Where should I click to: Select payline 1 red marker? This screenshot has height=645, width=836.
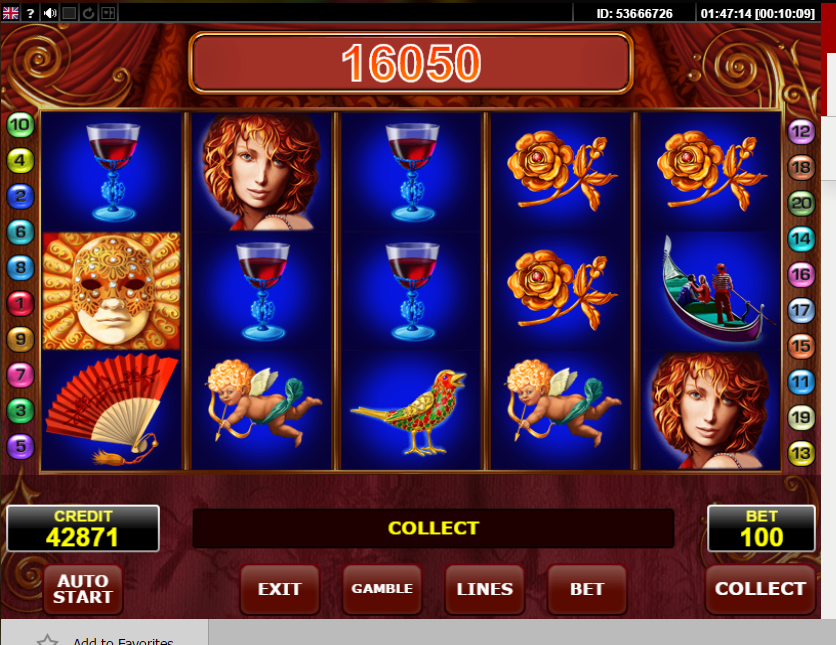pos(20,303)
